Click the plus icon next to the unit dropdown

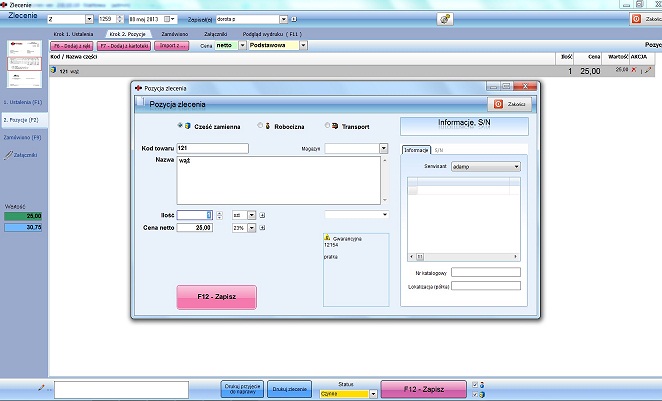(x=262, y=215)
